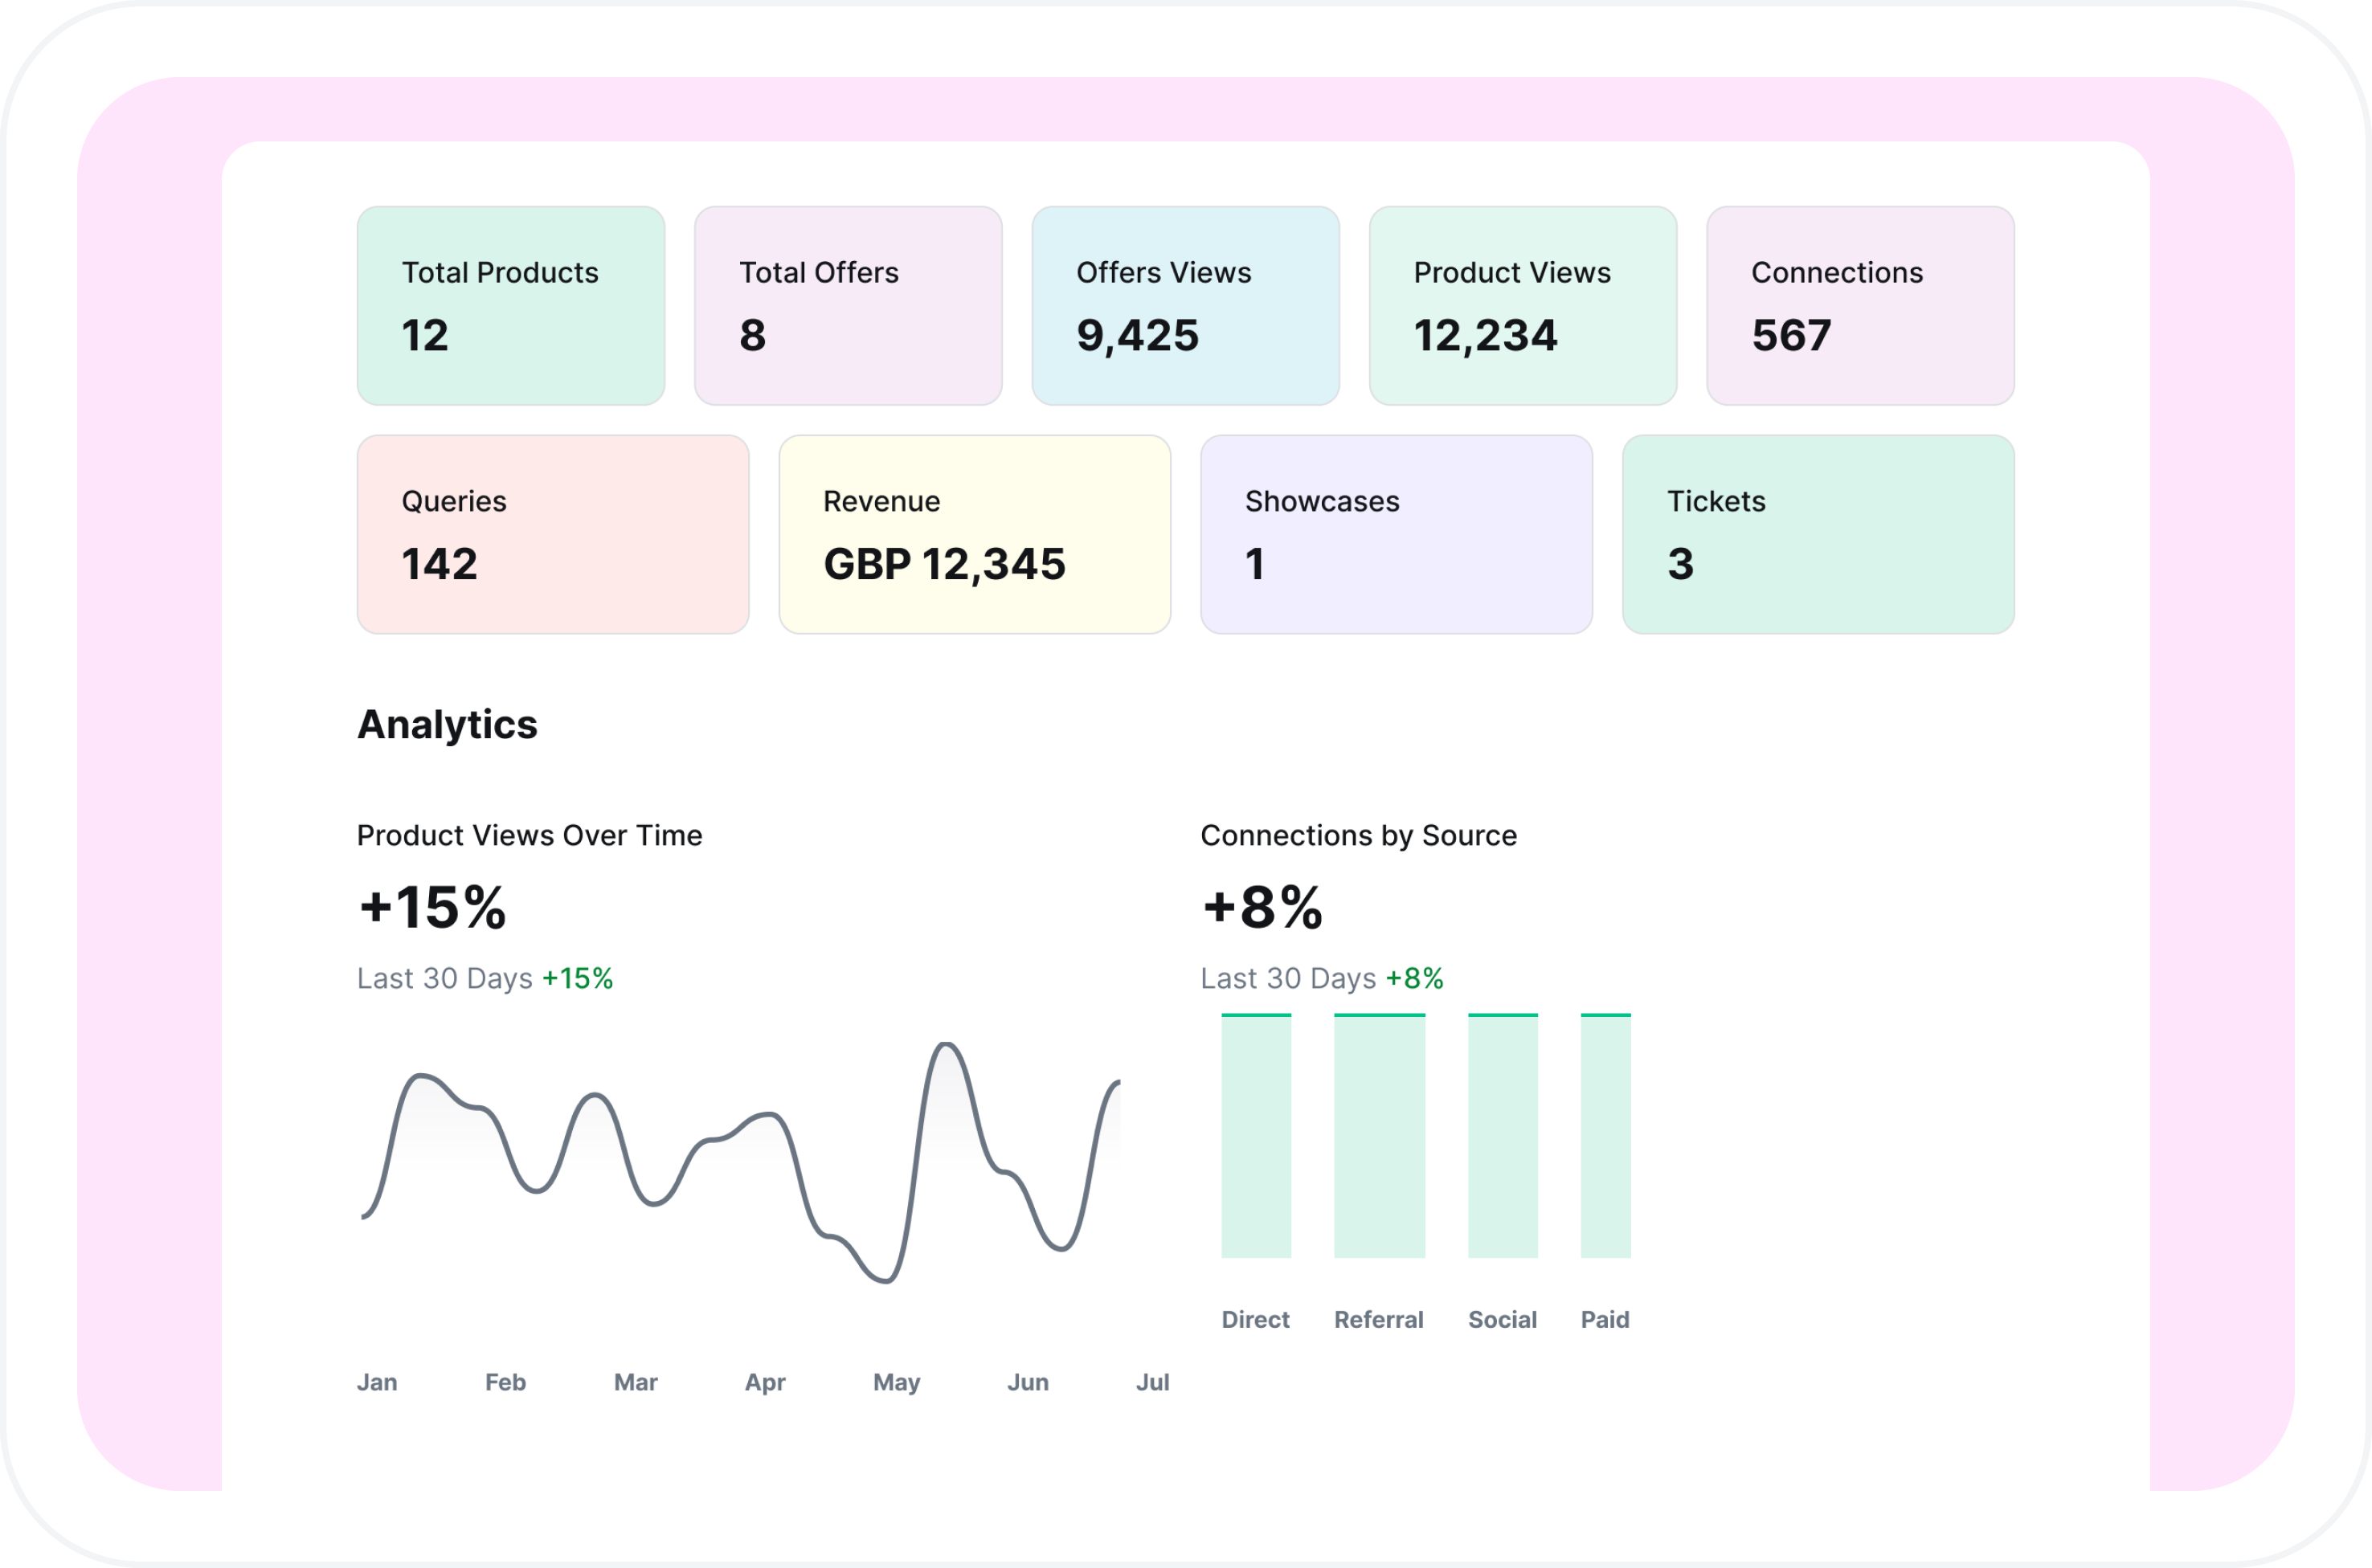This screenshot has width=2372, height=1568.
Task: Click the Jul axis label
Action: [x=1152, y=1382]
